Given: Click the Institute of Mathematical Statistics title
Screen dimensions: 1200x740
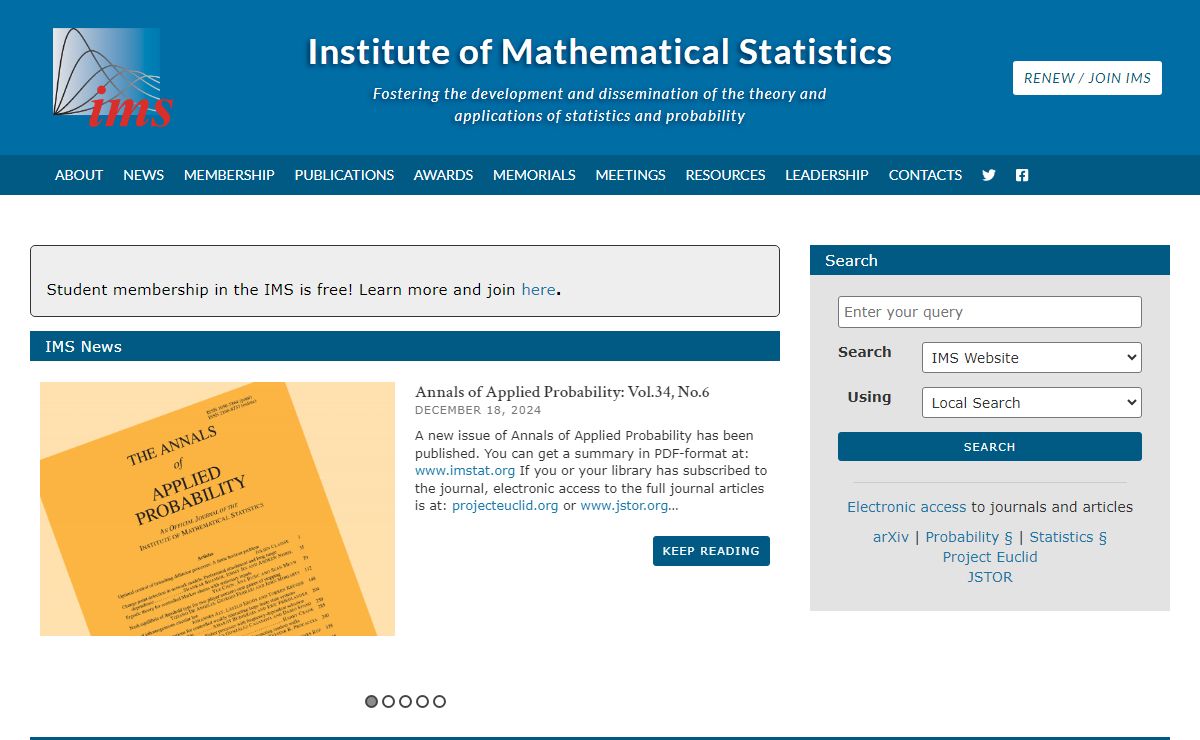Looking at the screenshot, I should point(600,52).
